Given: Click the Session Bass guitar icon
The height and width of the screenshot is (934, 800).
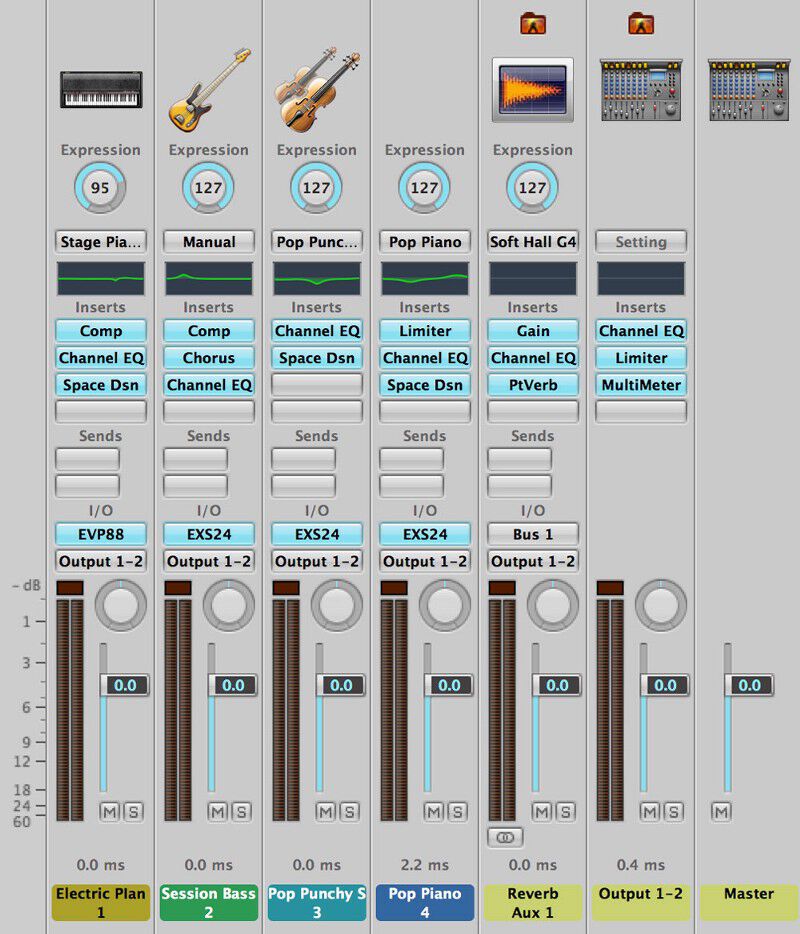Looking at the screenshot, I should [x=208, y=89].
